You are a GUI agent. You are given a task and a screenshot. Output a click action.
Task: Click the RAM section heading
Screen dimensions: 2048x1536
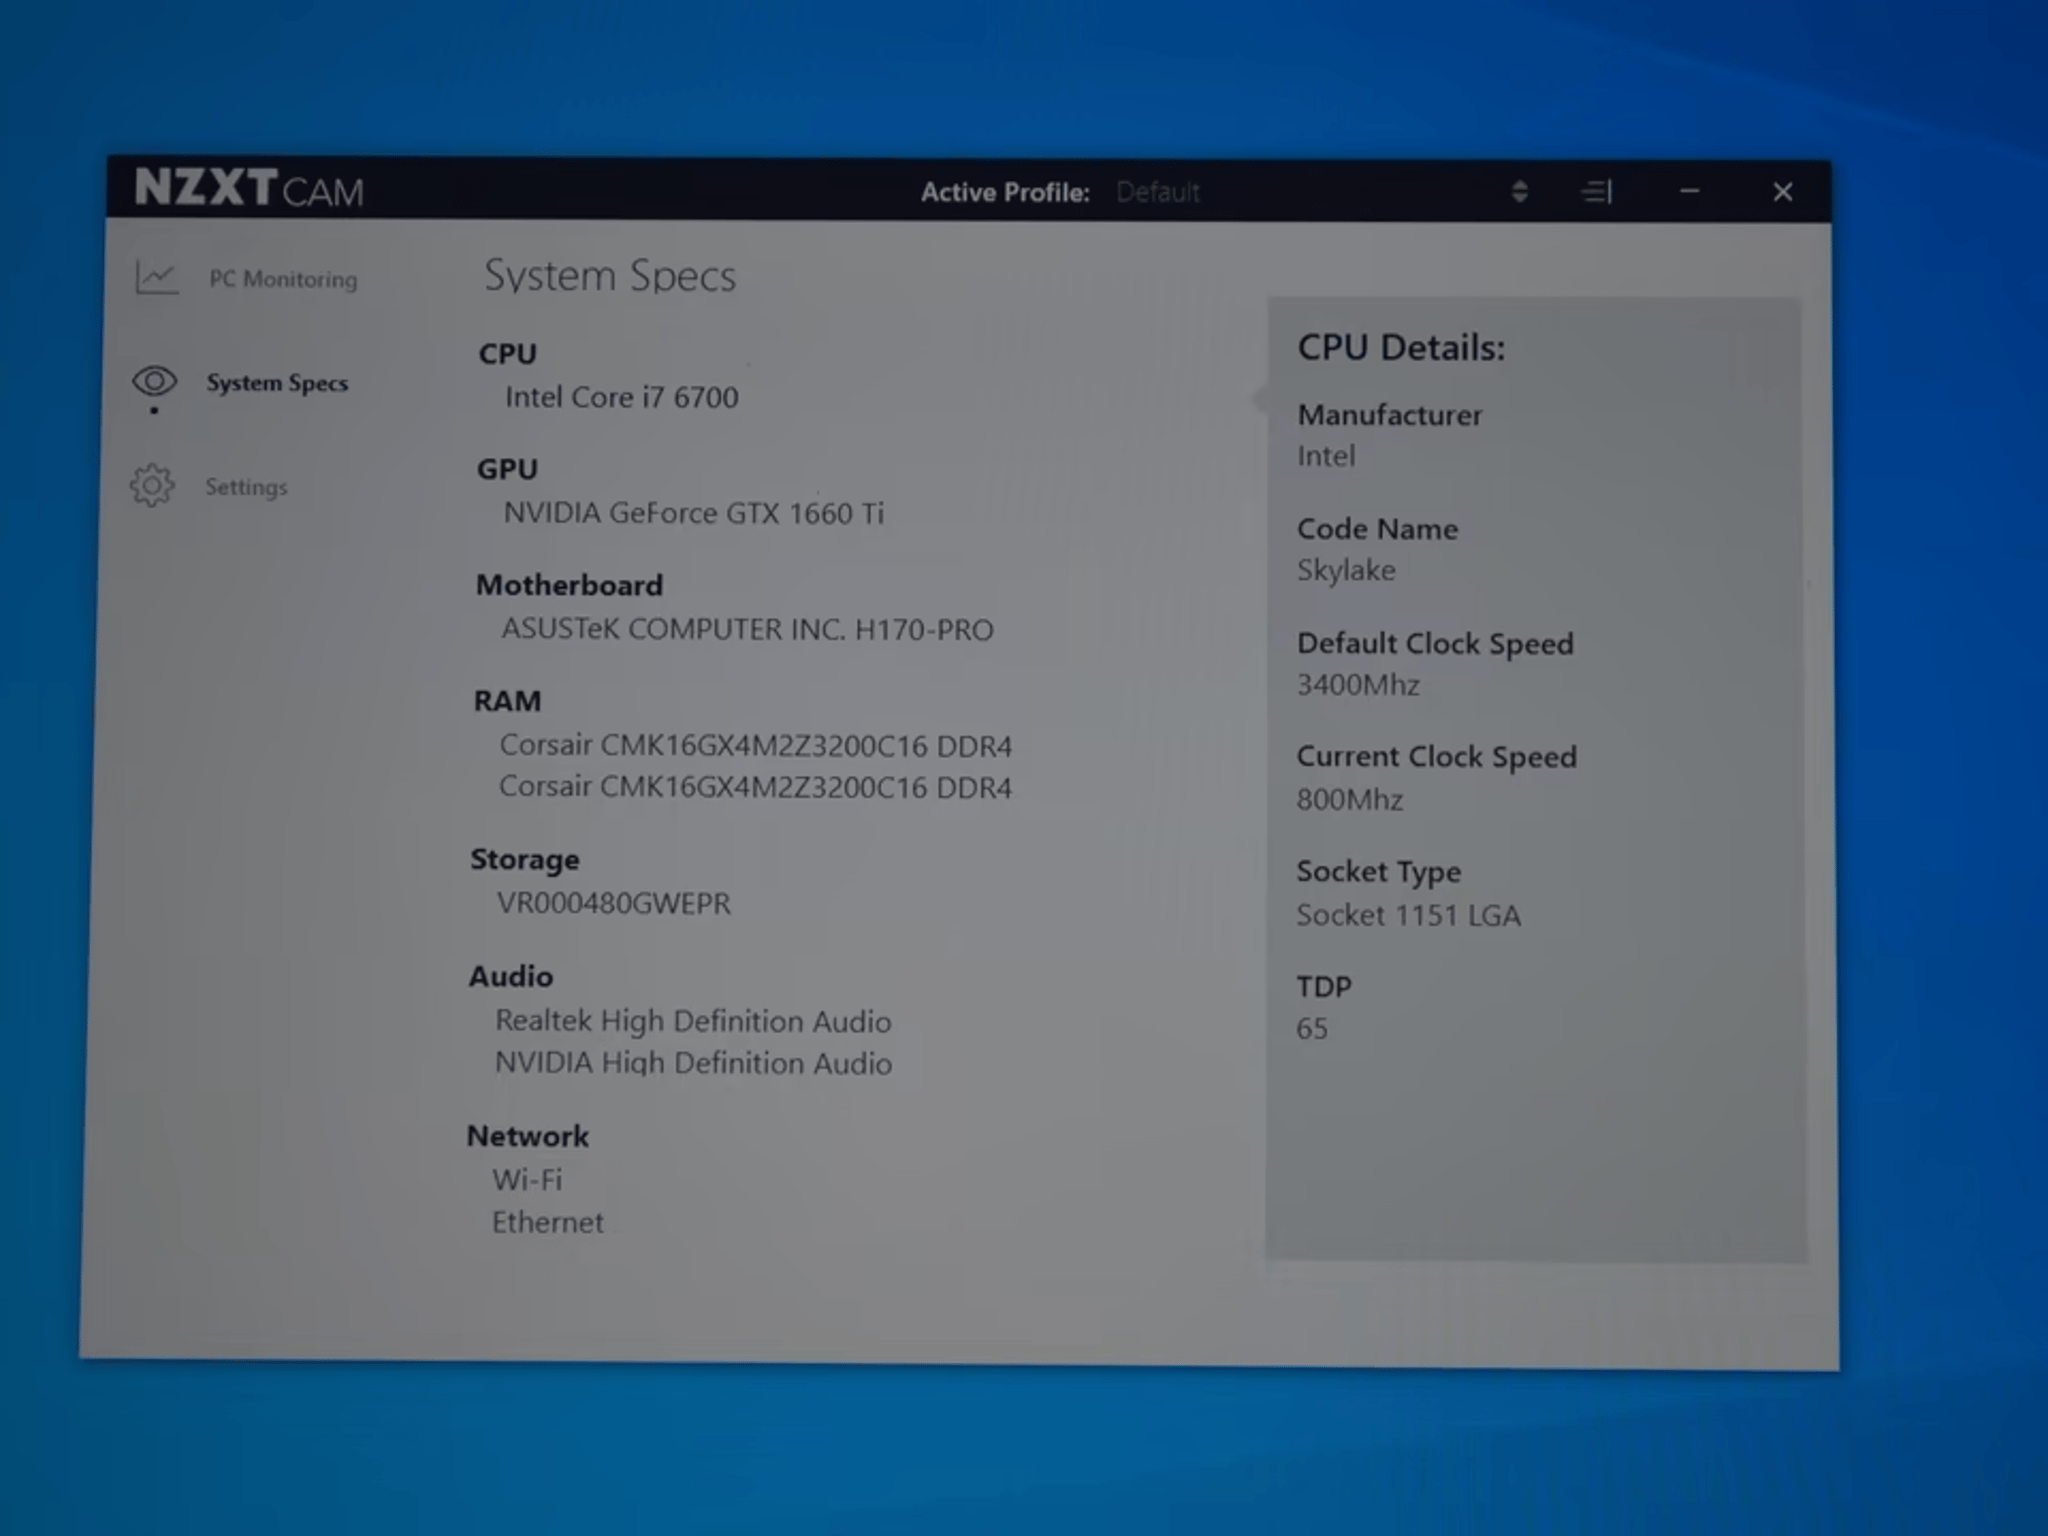coord(507,701)
